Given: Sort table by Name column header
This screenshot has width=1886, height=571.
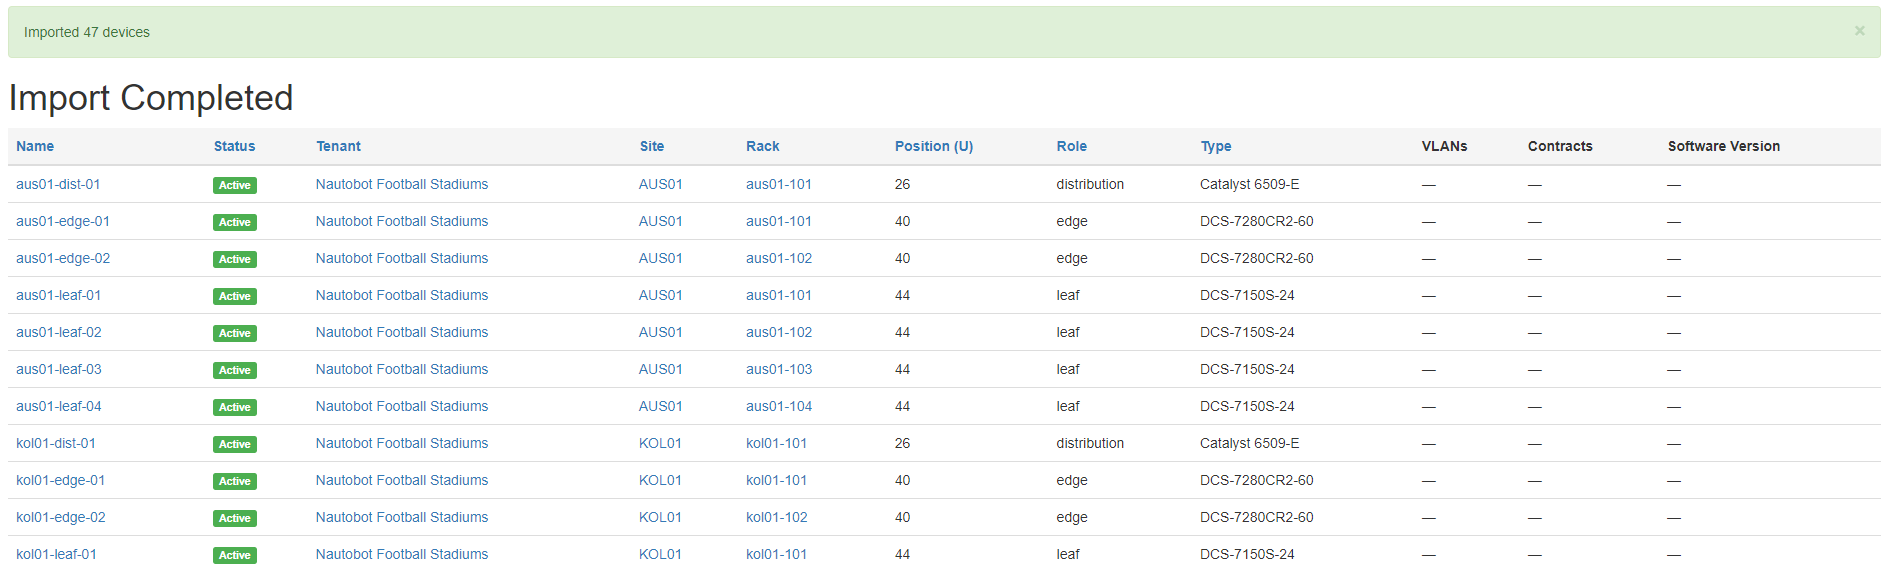Looking at the screenshot, I should pyautogui.click(x=35, y=146).
